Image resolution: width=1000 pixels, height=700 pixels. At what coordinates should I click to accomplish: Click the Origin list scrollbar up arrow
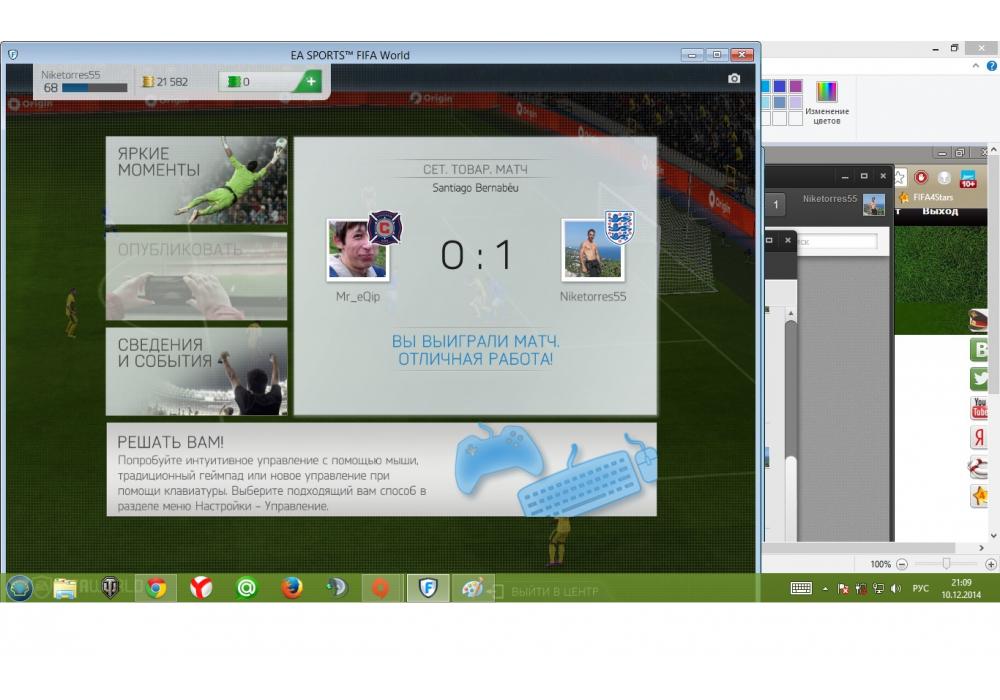coord(791,314)
